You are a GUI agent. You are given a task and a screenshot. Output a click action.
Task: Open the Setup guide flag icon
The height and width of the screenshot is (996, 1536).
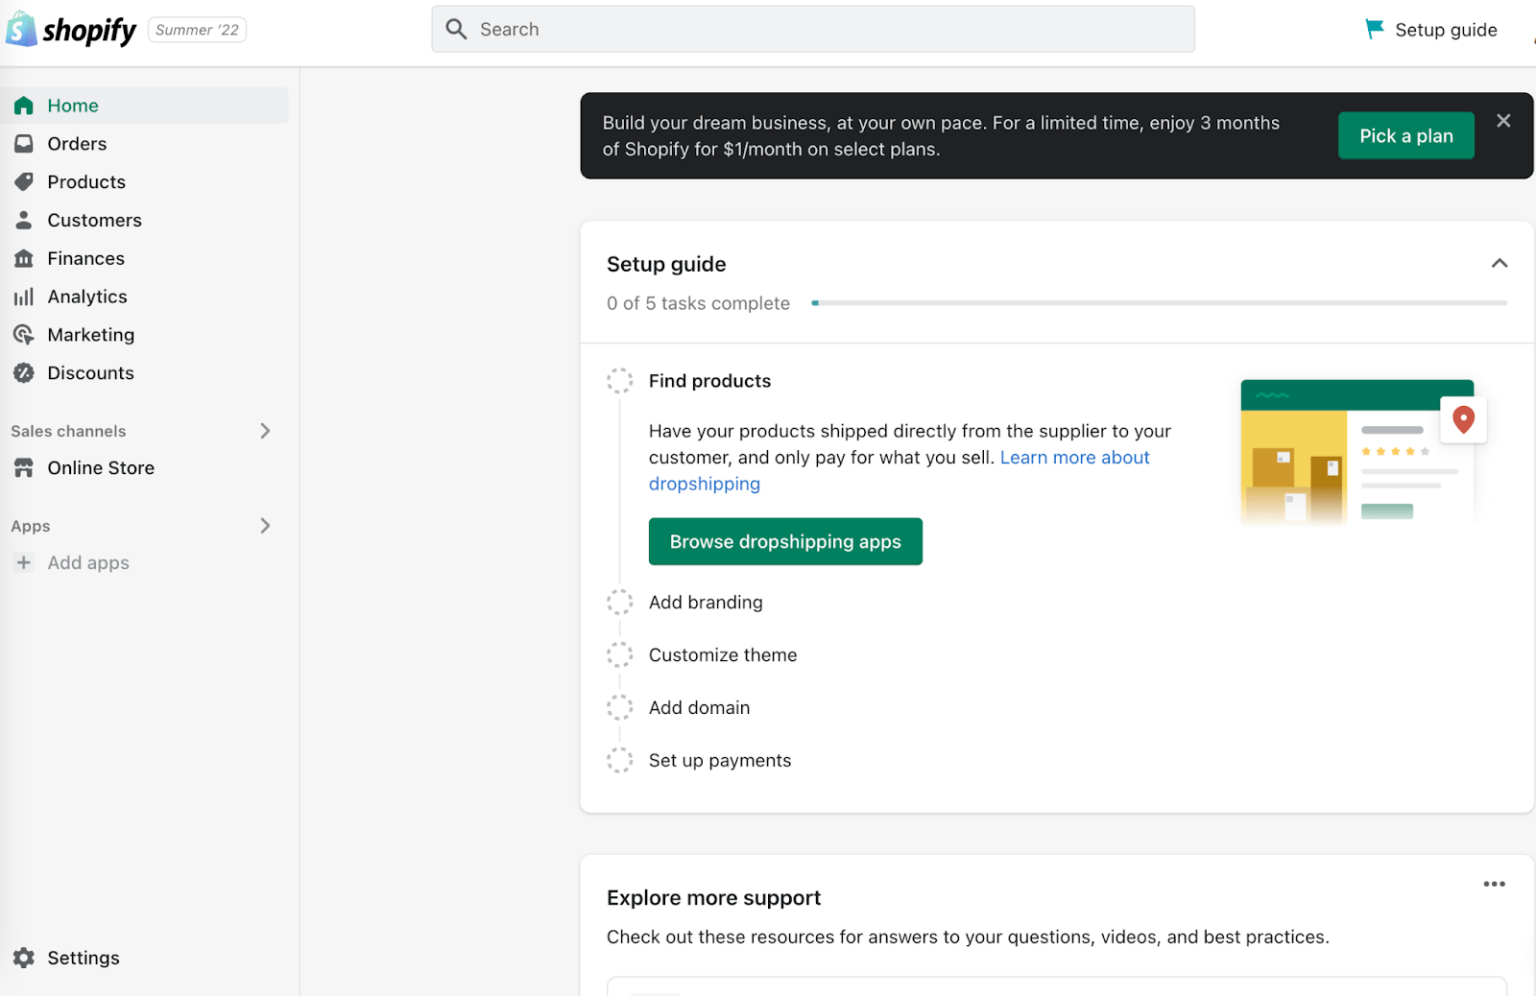pyautogui.click(x=1375, y=29)
